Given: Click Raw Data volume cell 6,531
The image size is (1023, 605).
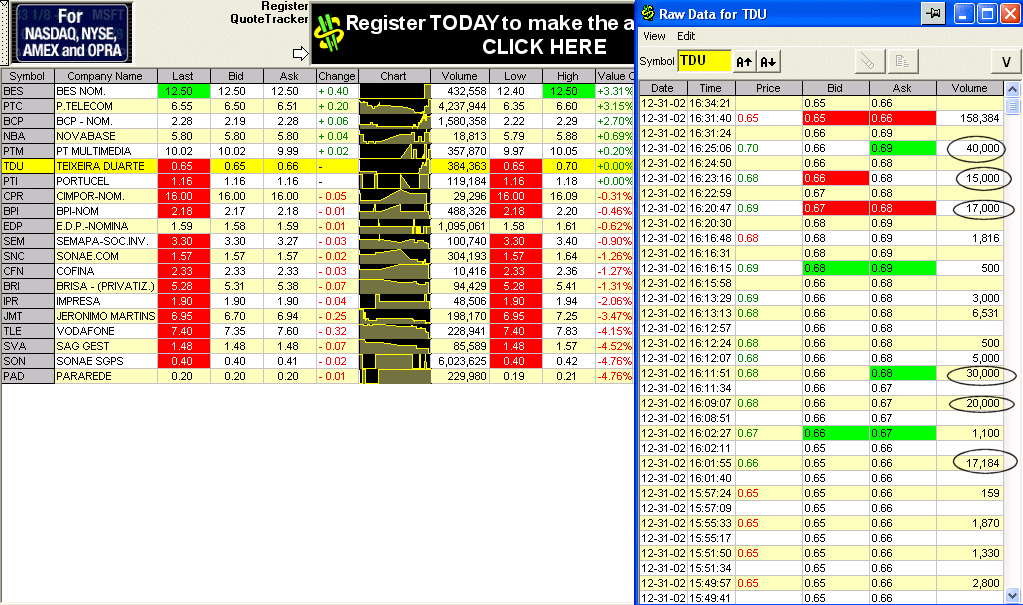Looking at the screenshot, I should [970, 313].
